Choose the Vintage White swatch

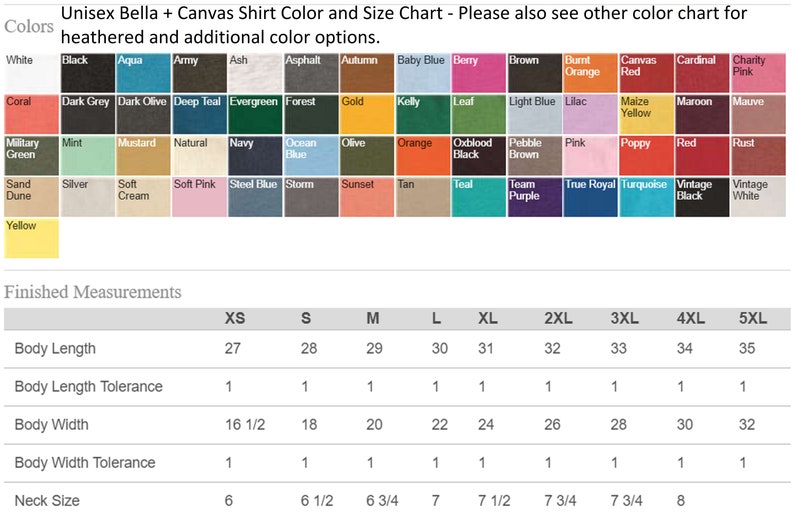[x=758, y=197]
